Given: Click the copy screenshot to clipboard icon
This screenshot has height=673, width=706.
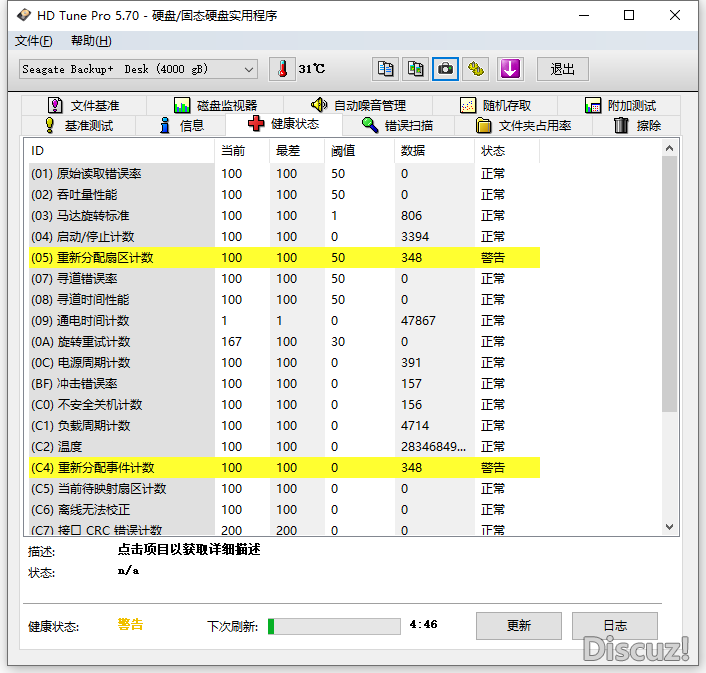Looking at the screenshot, I should coord(415,69).
